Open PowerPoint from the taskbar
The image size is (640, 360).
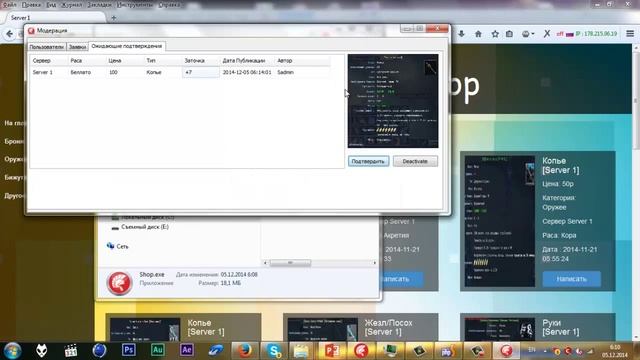point(331,351)
